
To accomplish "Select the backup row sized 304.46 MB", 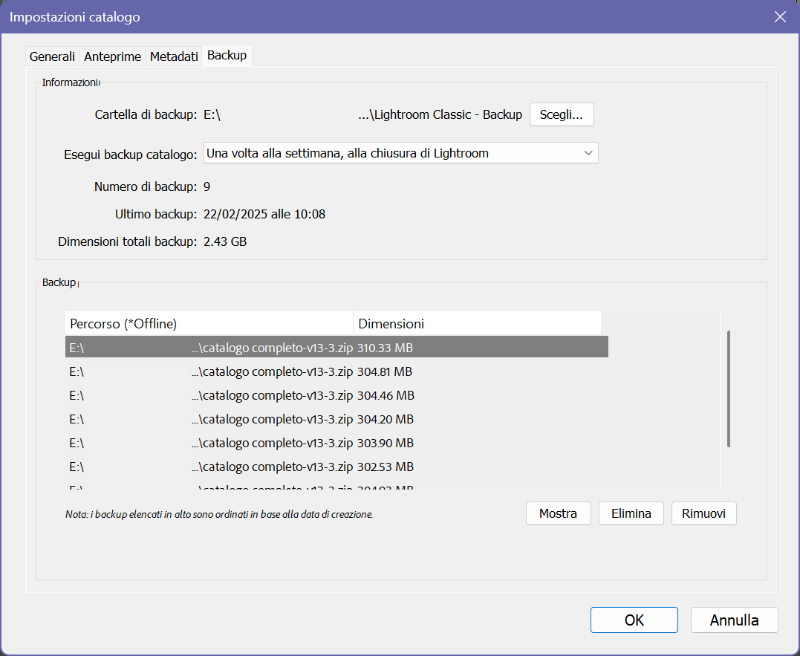I will point(337,395).
